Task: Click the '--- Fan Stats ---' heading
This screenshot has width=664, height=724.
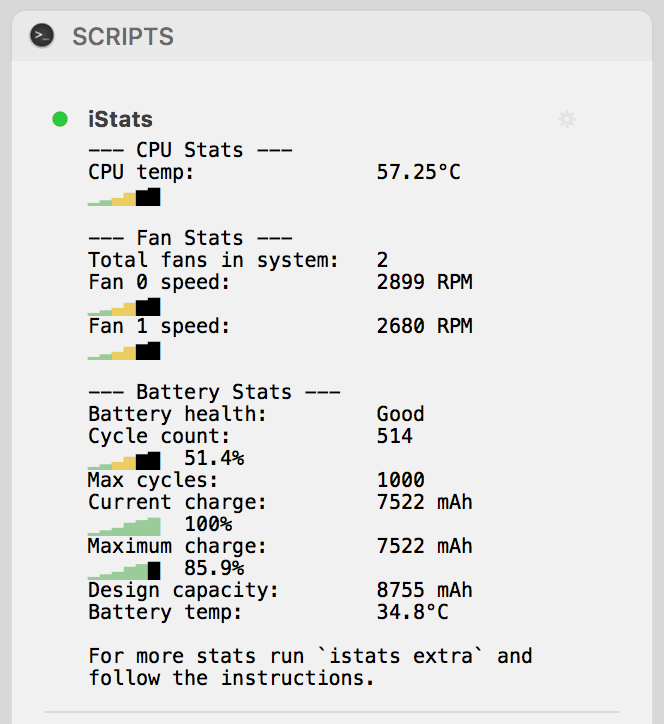Action: coord(190,238)
